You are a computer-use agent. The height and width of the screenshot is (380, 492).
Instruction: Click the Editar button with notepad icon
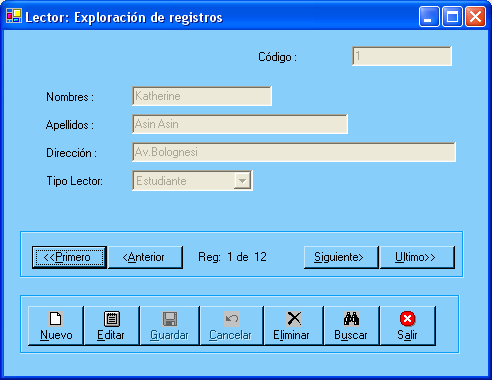pos(111,326)
